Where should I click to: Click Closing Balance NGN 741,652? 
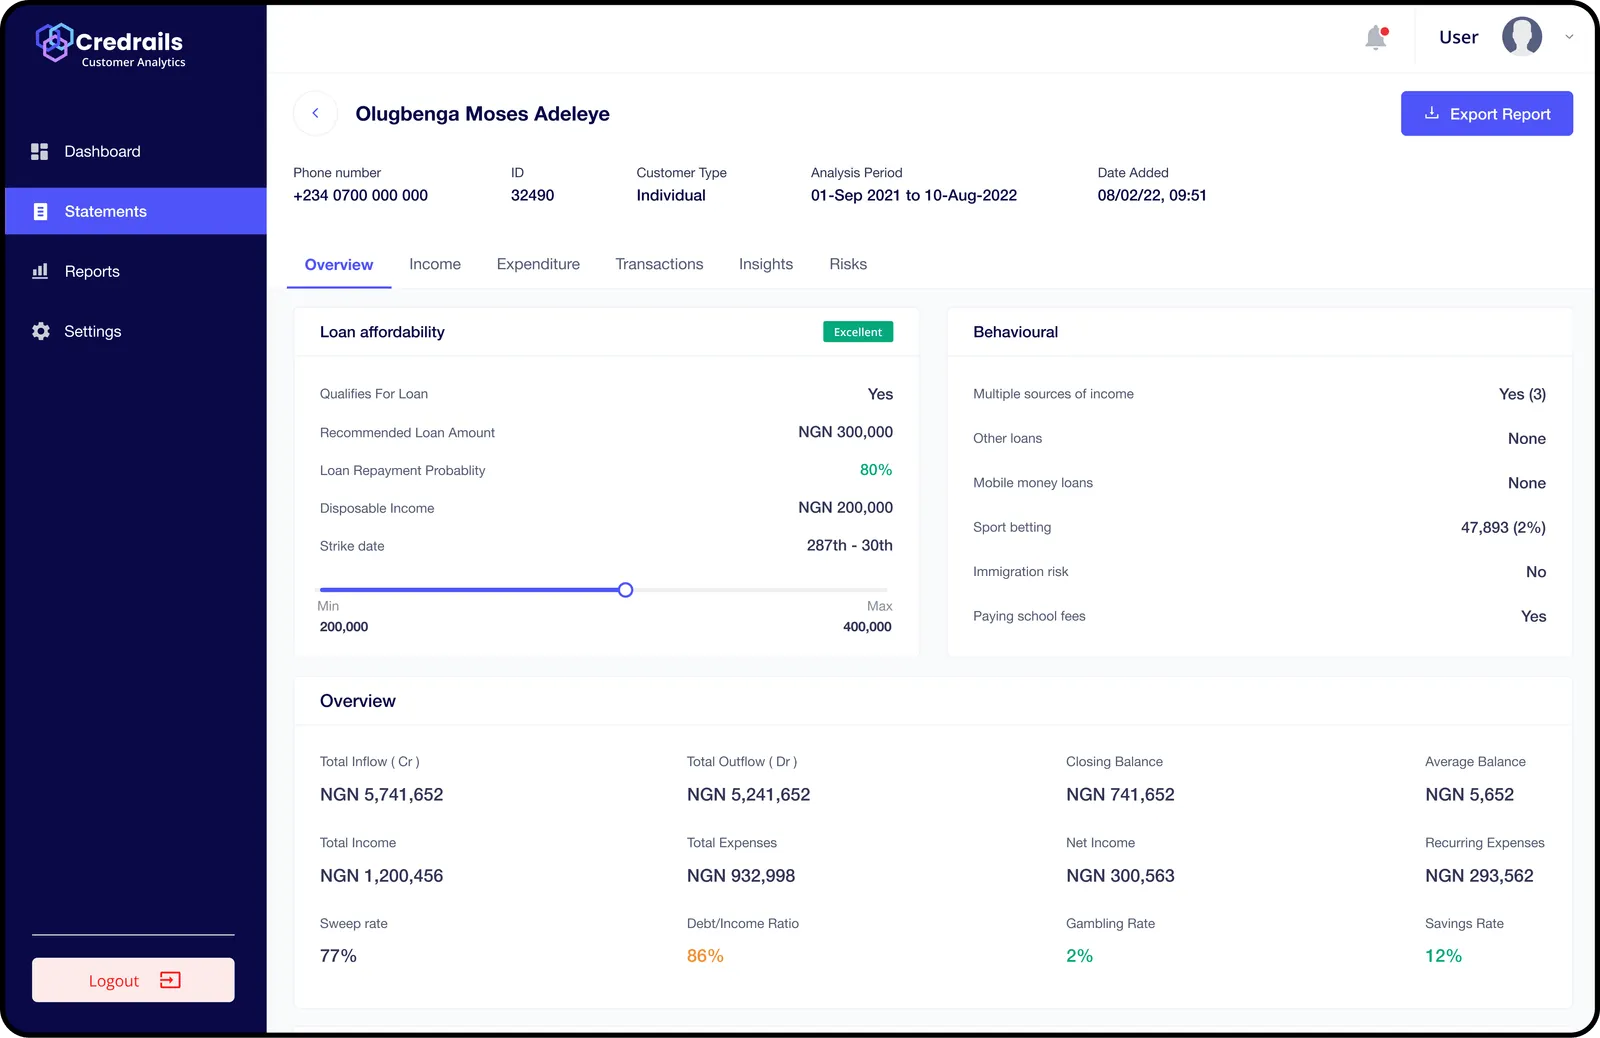click(x=1120, y=795)
